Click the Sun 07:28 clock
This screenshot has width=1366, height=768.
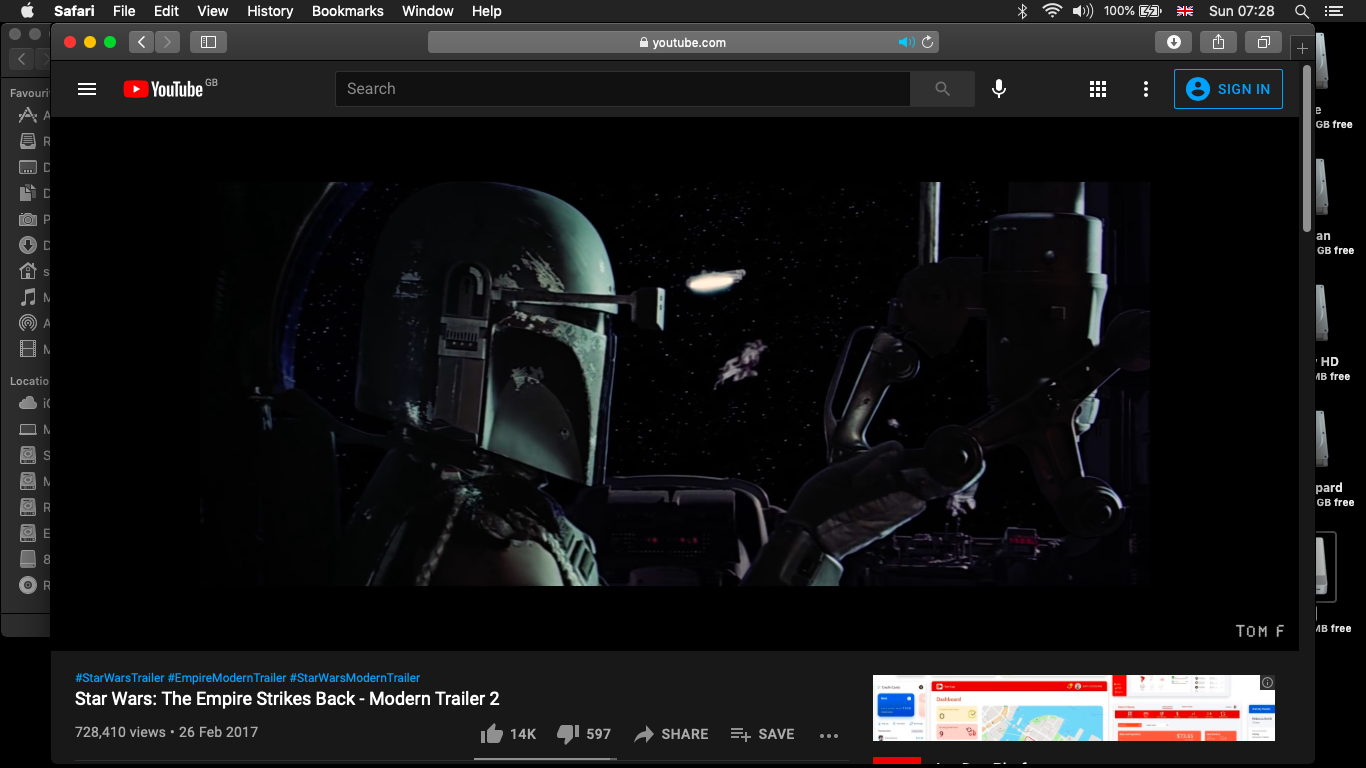(x=1242, y=11)
